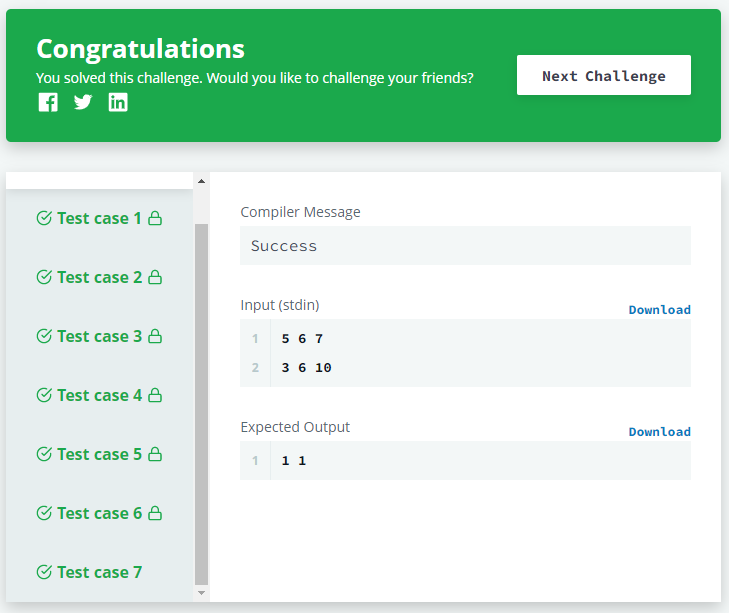Switch to Test case 6
This screenshot has width=729, height=613.
99,513
